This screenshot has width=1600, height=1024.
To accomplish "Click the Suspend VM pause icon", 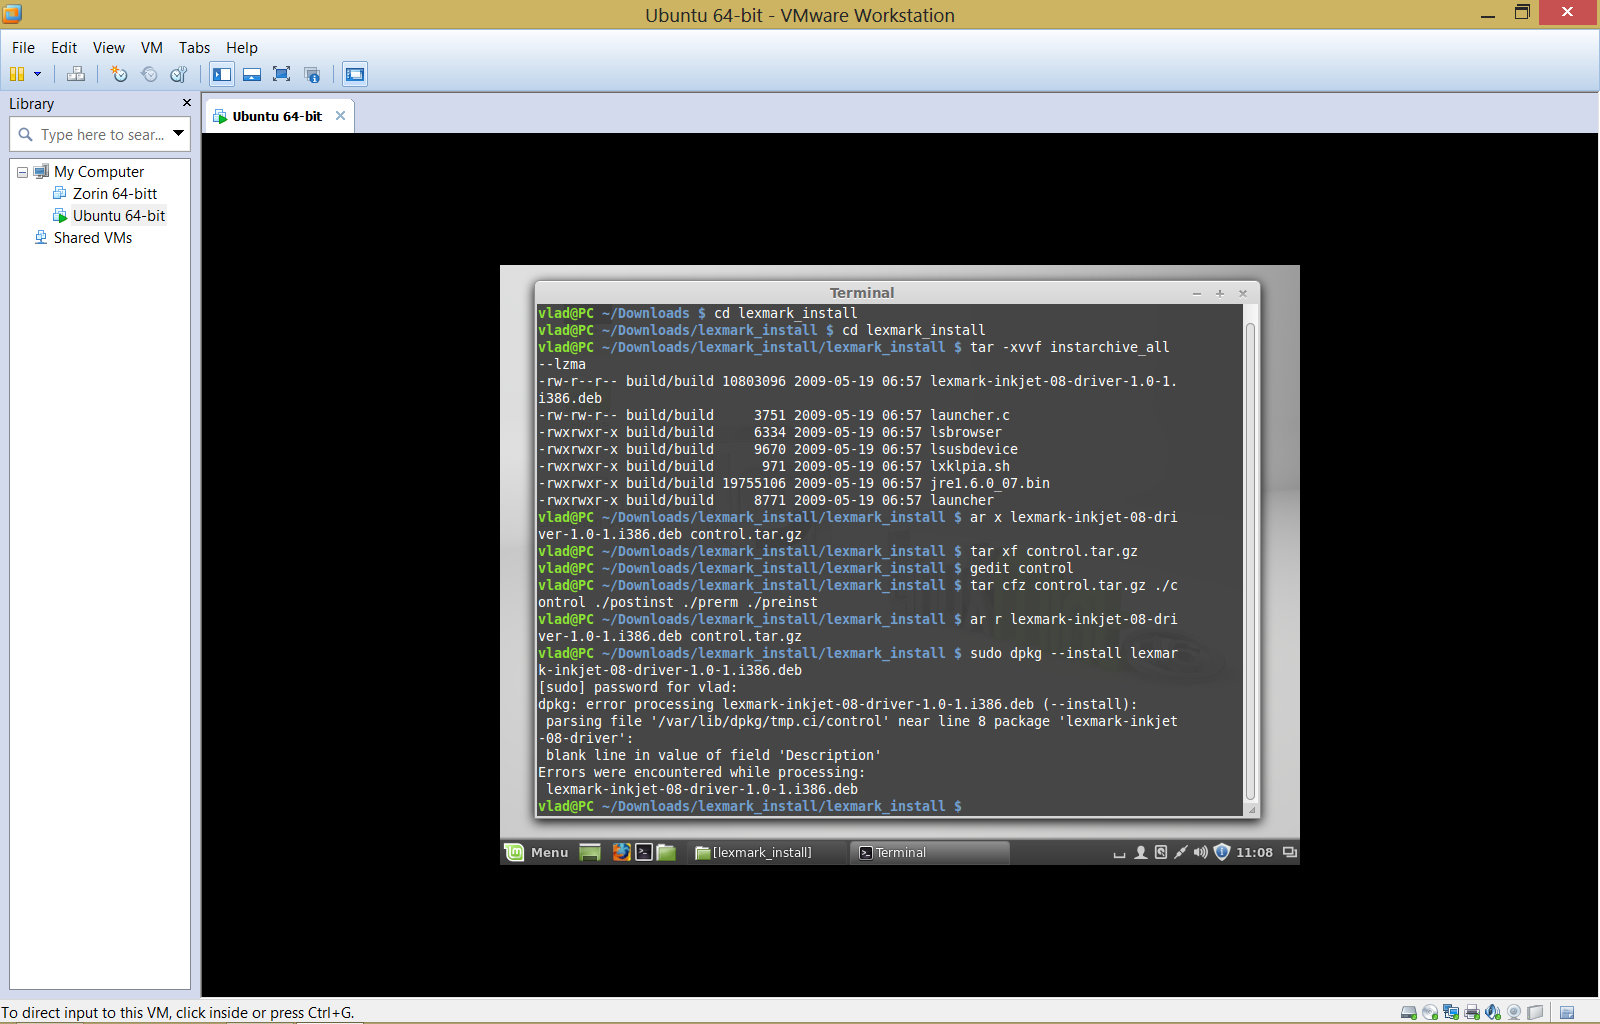I will 17,74.
